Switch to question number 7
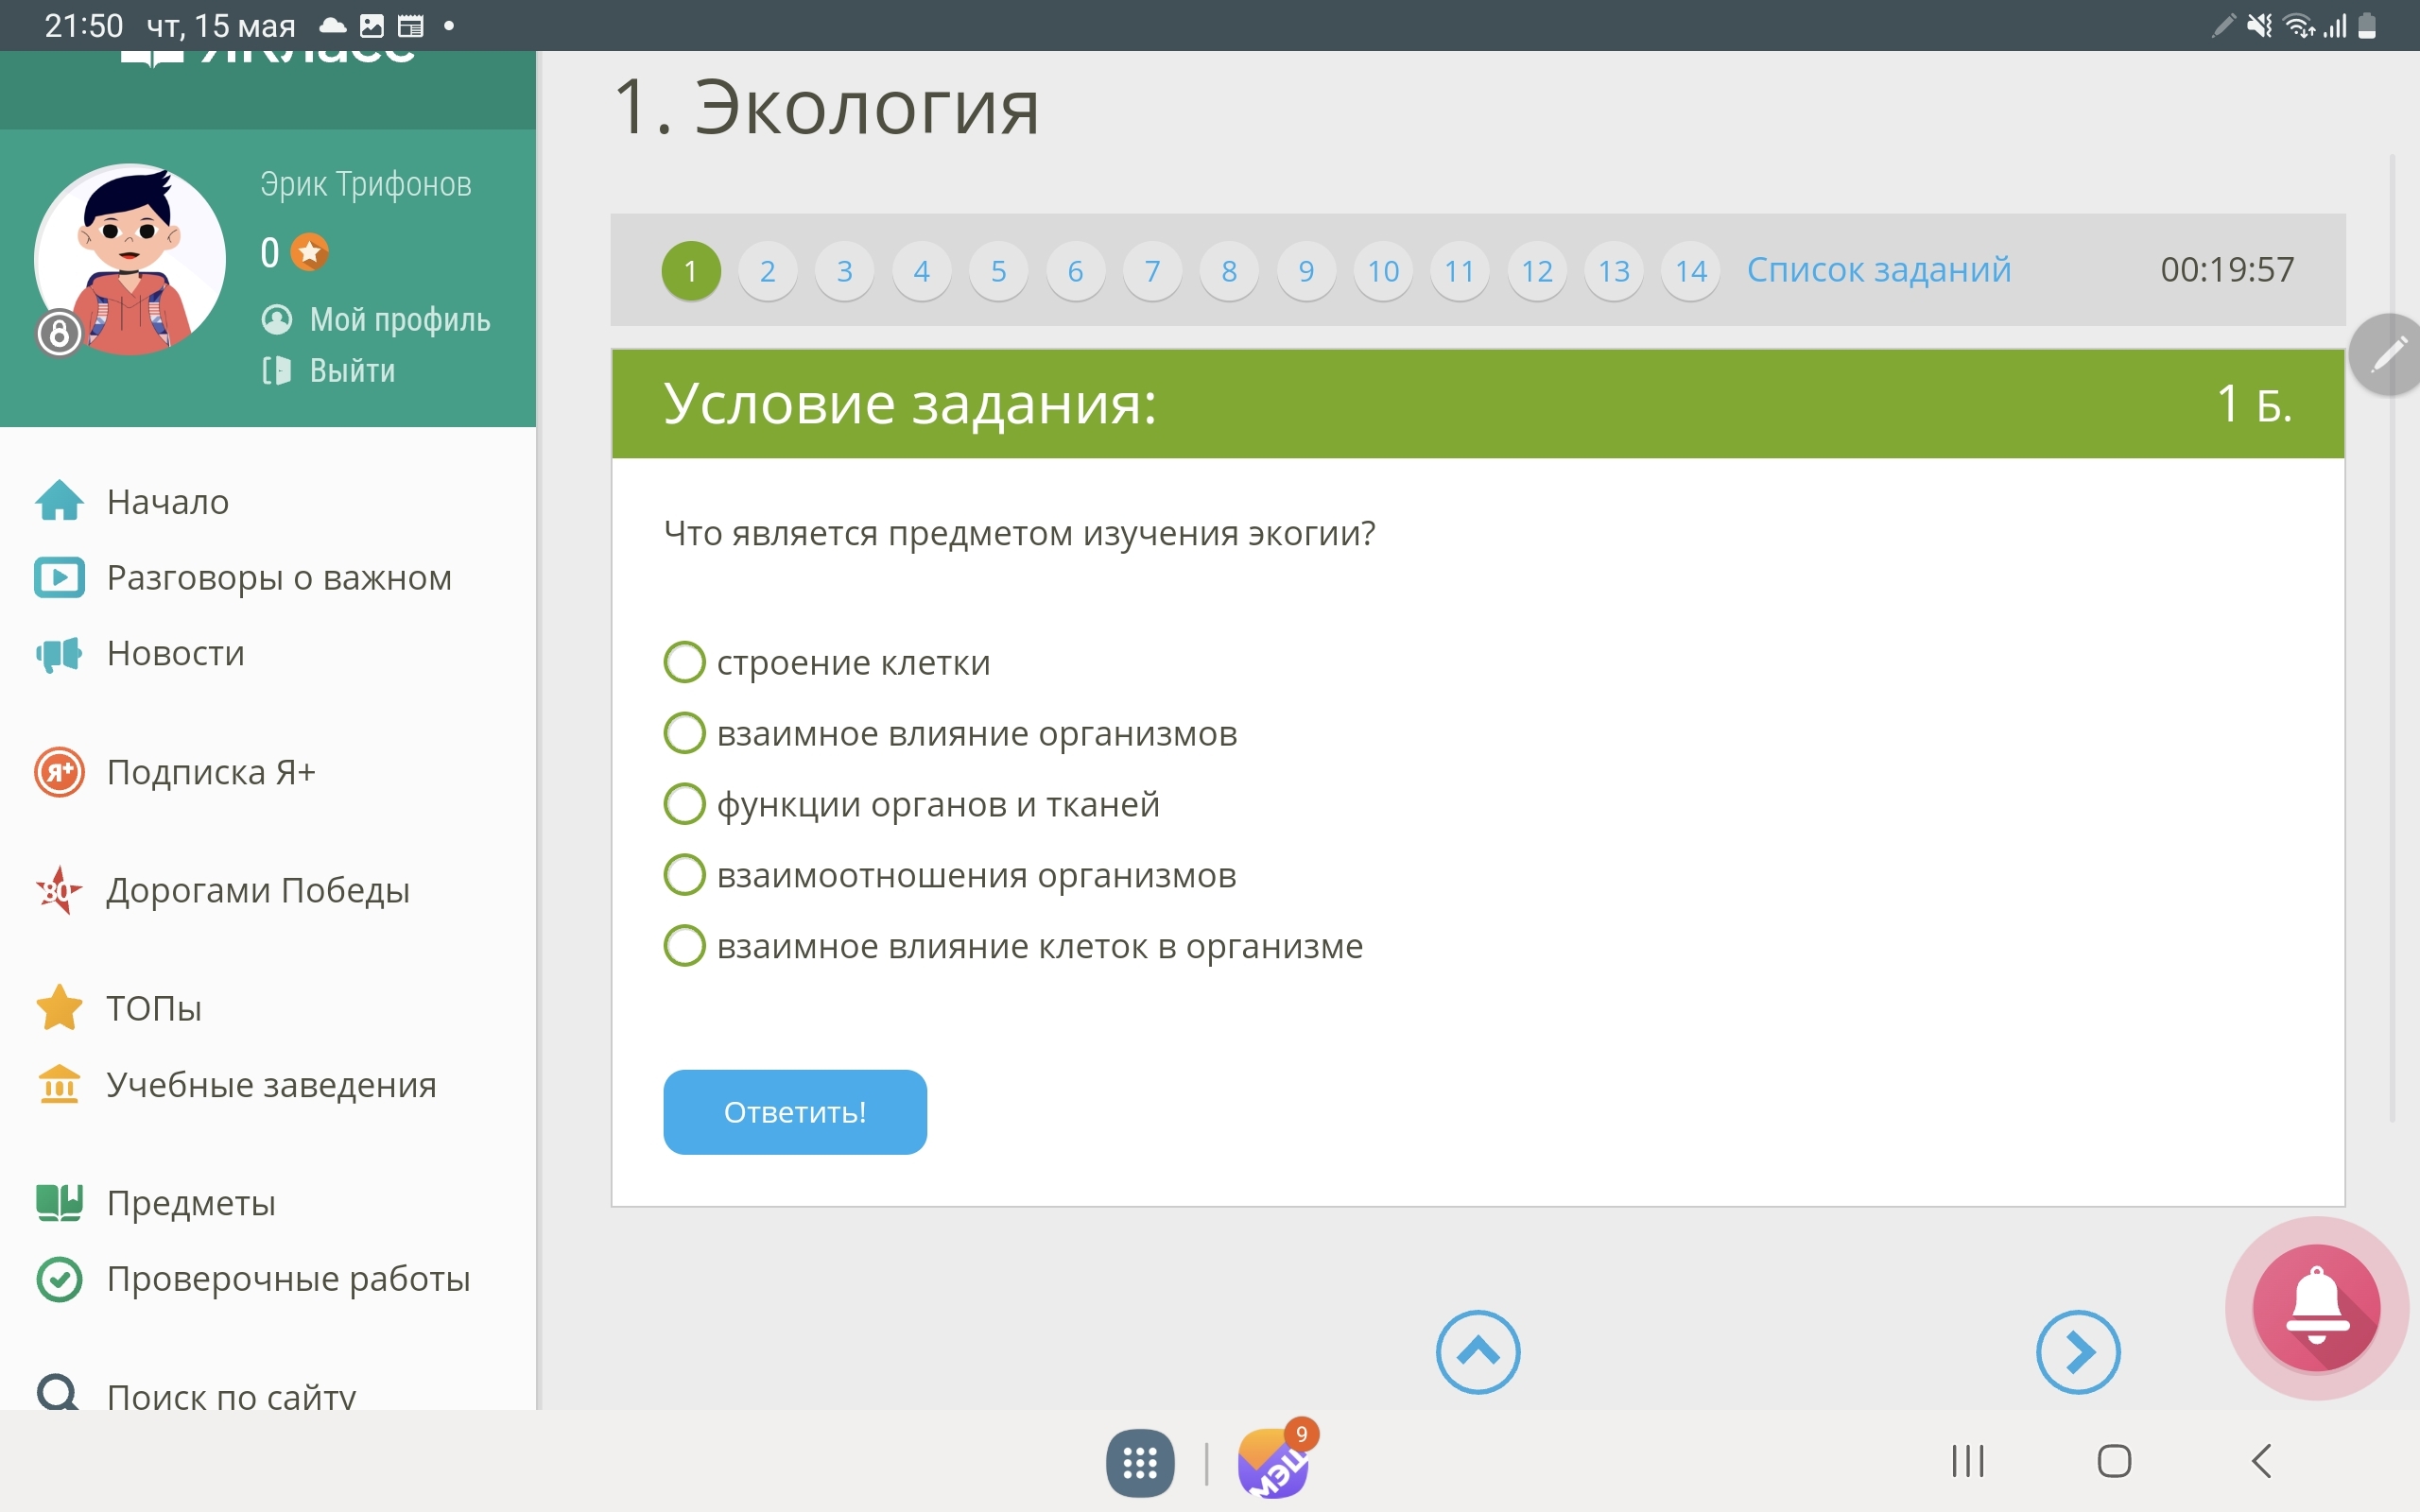 click(1152, 271)
